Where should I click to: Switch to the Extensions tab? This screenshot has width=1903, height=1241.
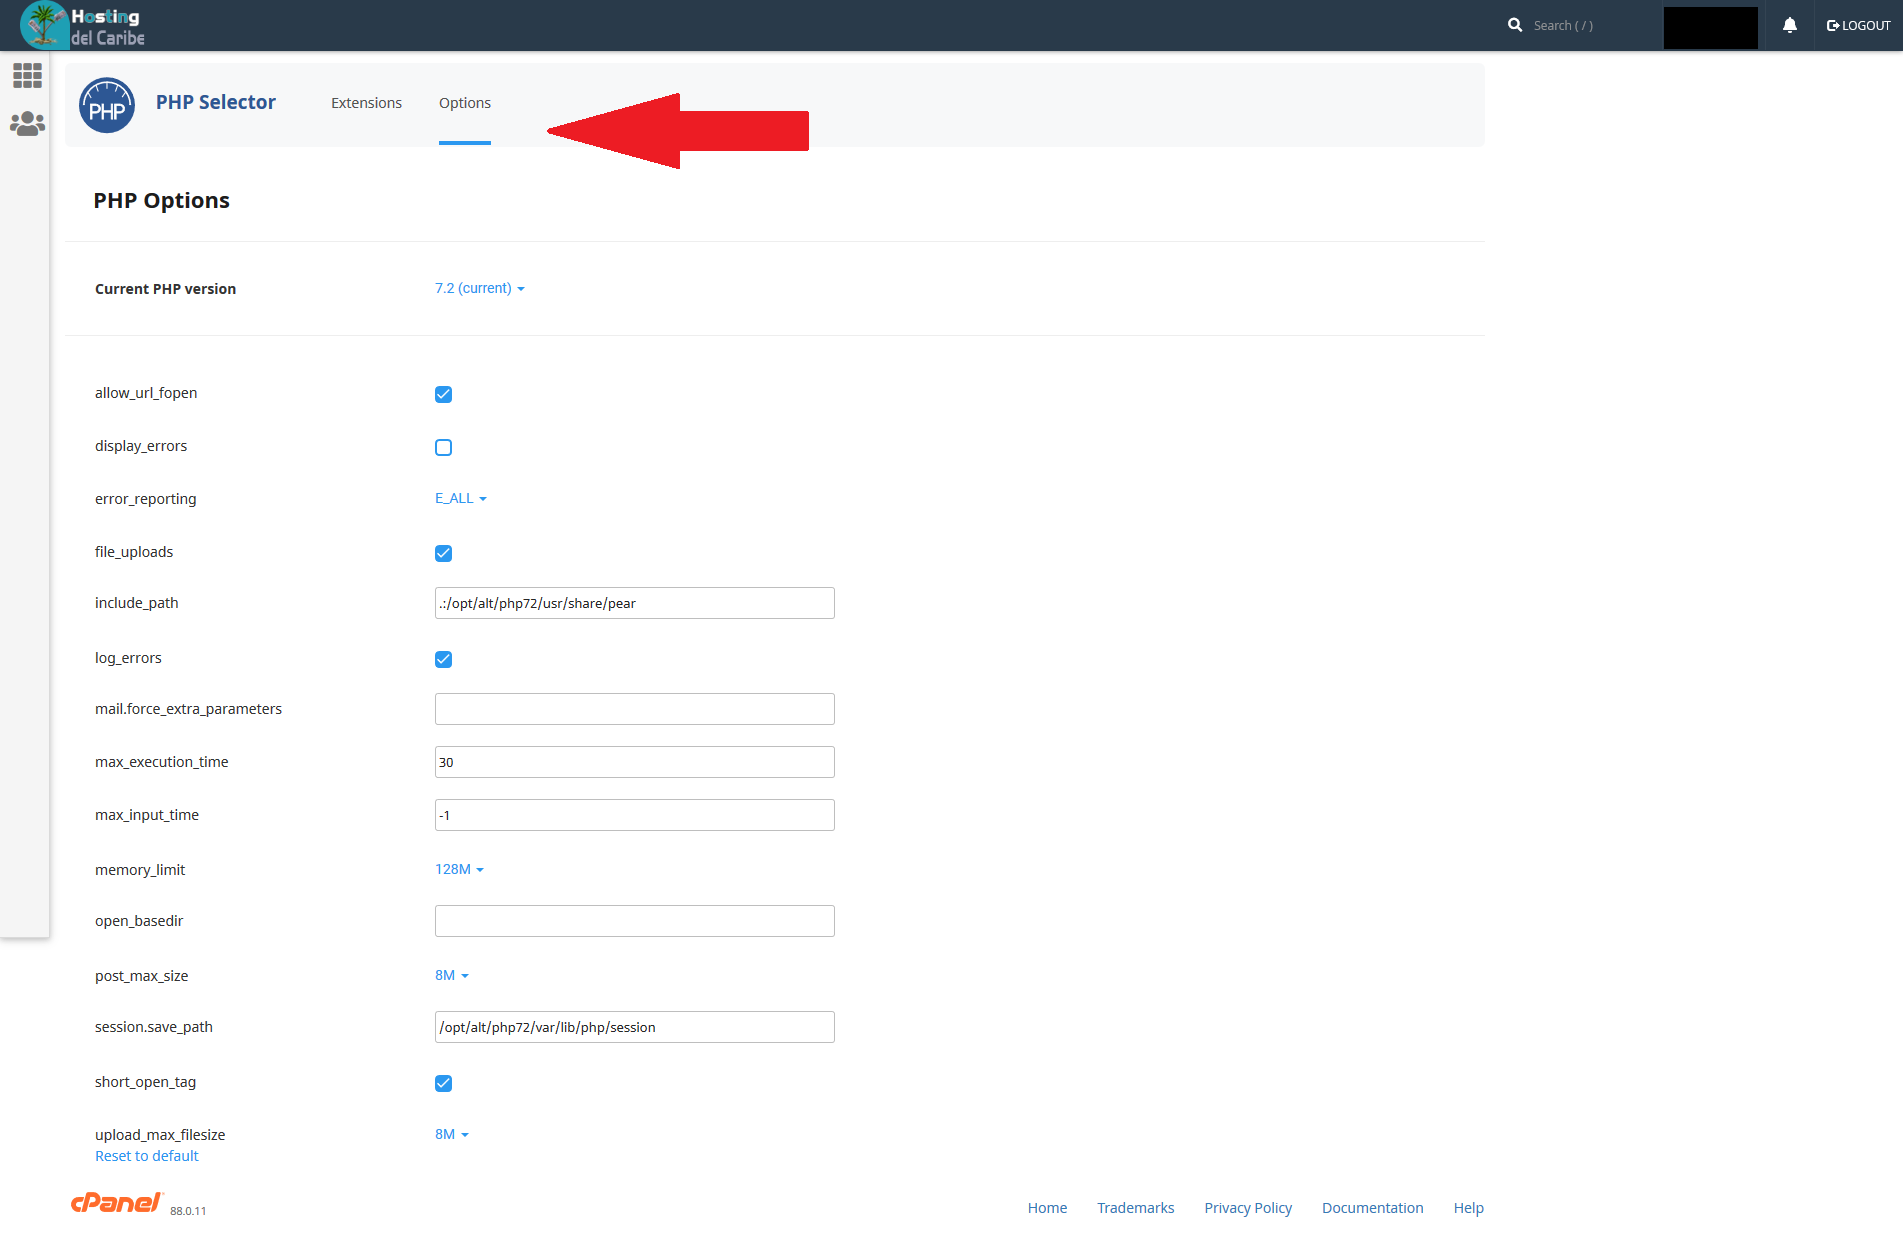(x=366, y=103)
